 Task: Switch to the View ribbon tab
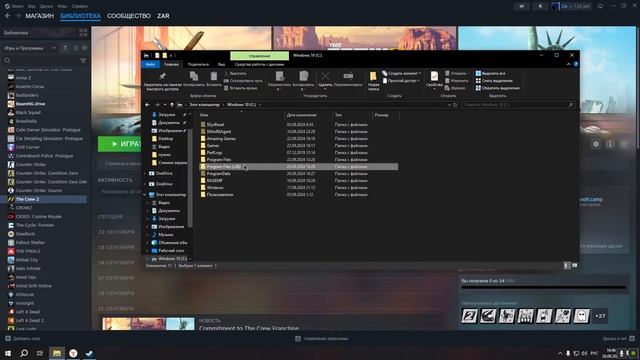[221, 64]
